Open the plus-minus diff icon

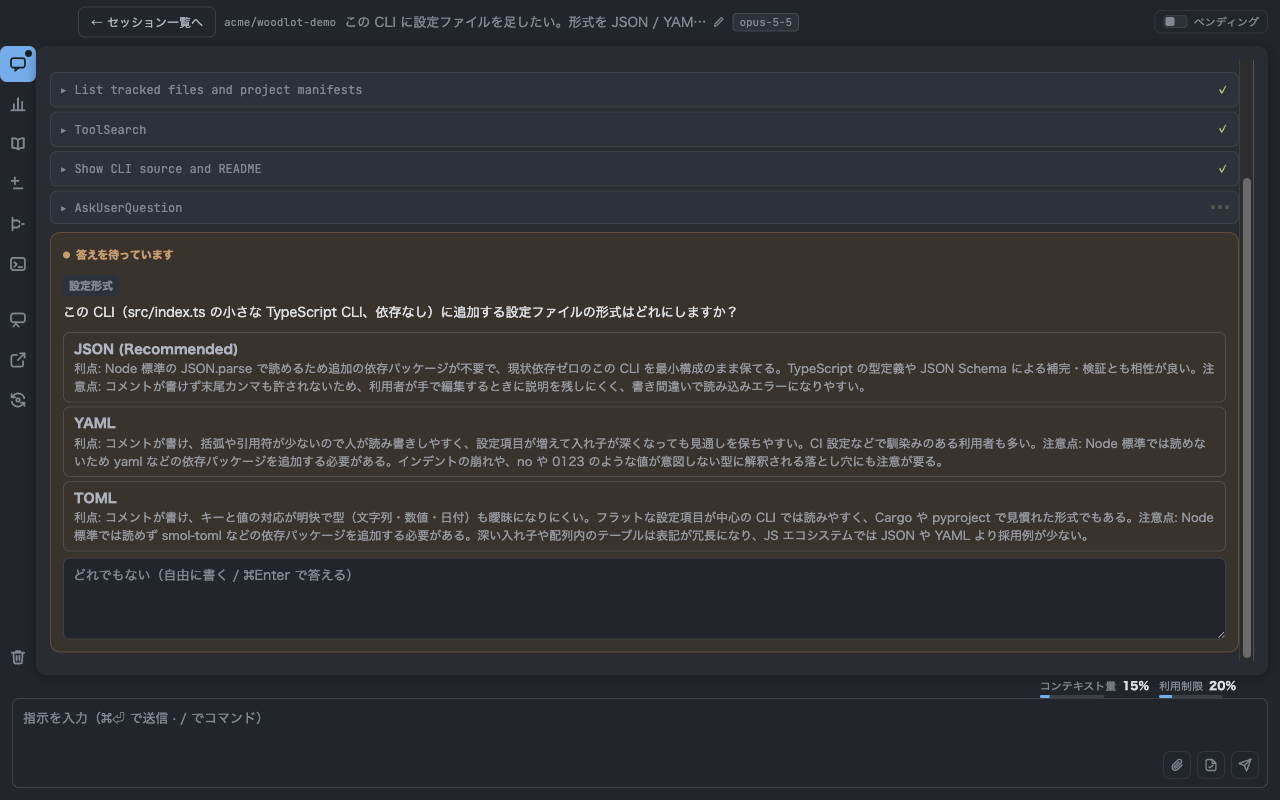point(18,184)
